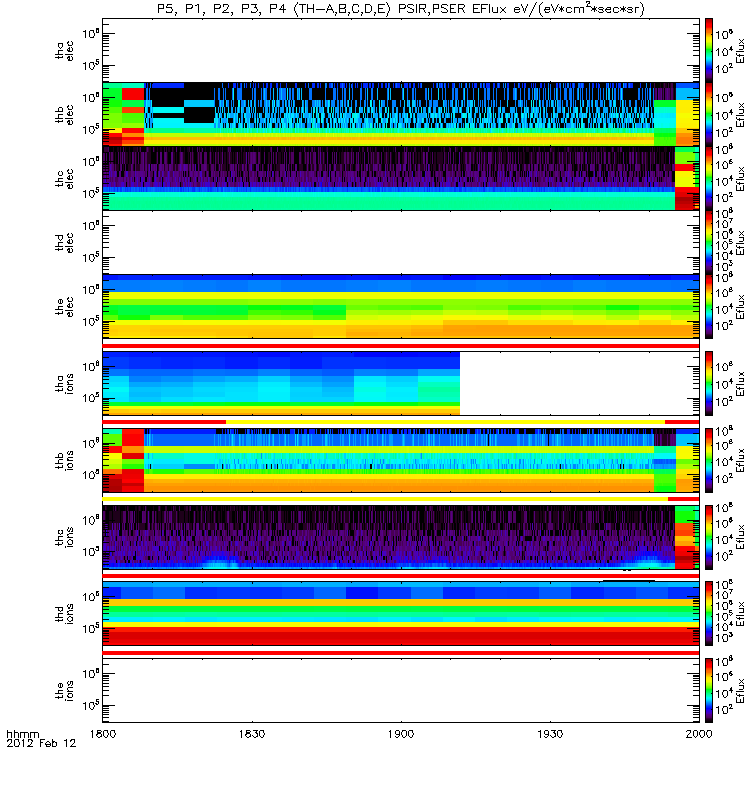Click the blue tha ions spectrogram data

click(281, 384)
